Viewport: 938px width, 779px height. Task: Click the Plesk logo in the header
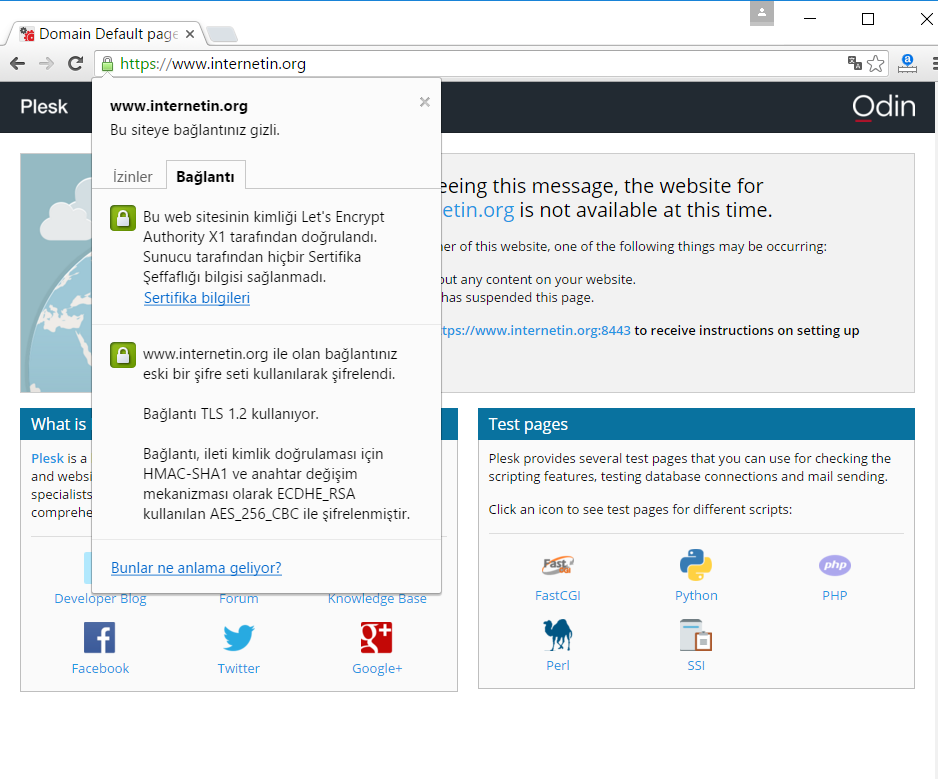click(x=44, y=106)
